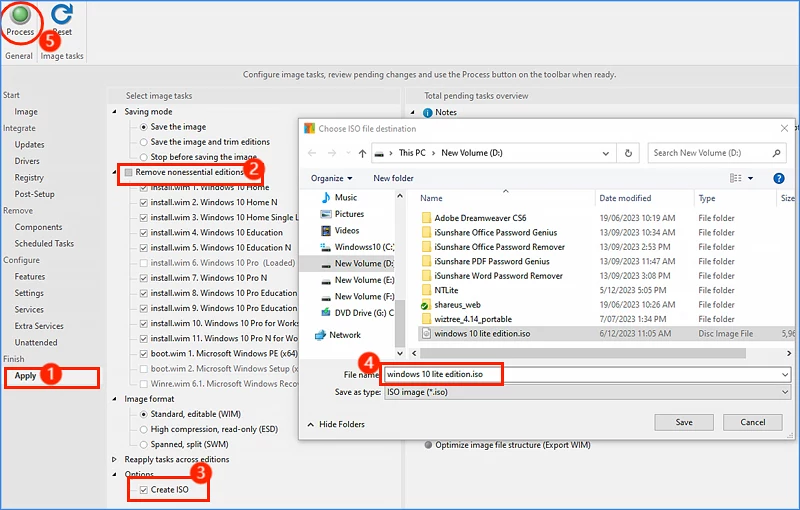Open the NTLite folder icon
The width and height of the screenshot is (800, 510).
(427, 290)
